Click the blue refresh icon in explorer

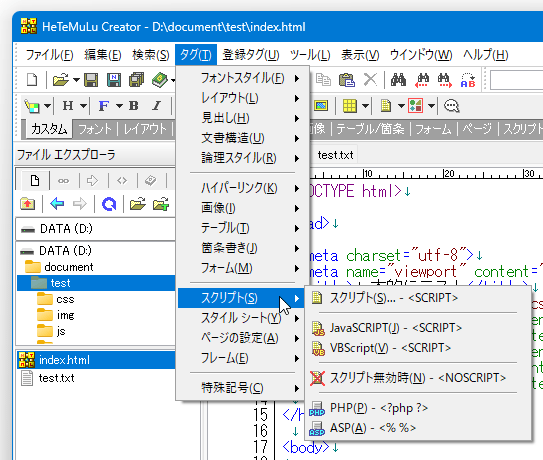[x=109, y=204]
